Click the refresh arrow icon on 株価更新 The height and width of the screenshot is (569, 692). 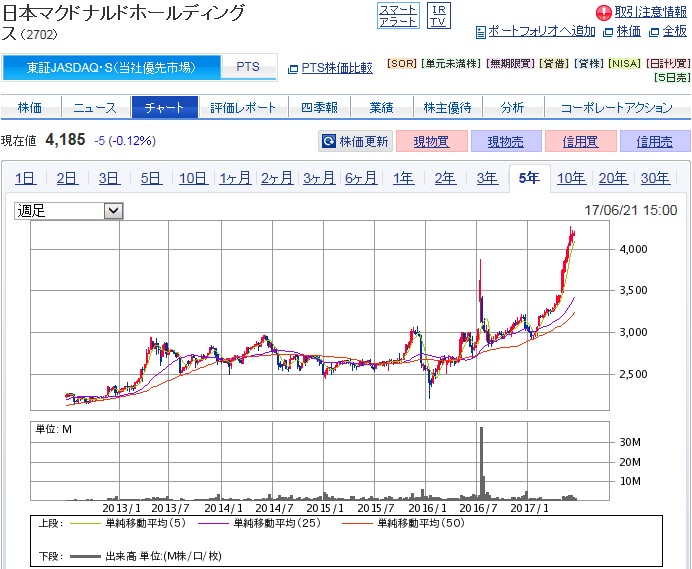pos(329,141)
